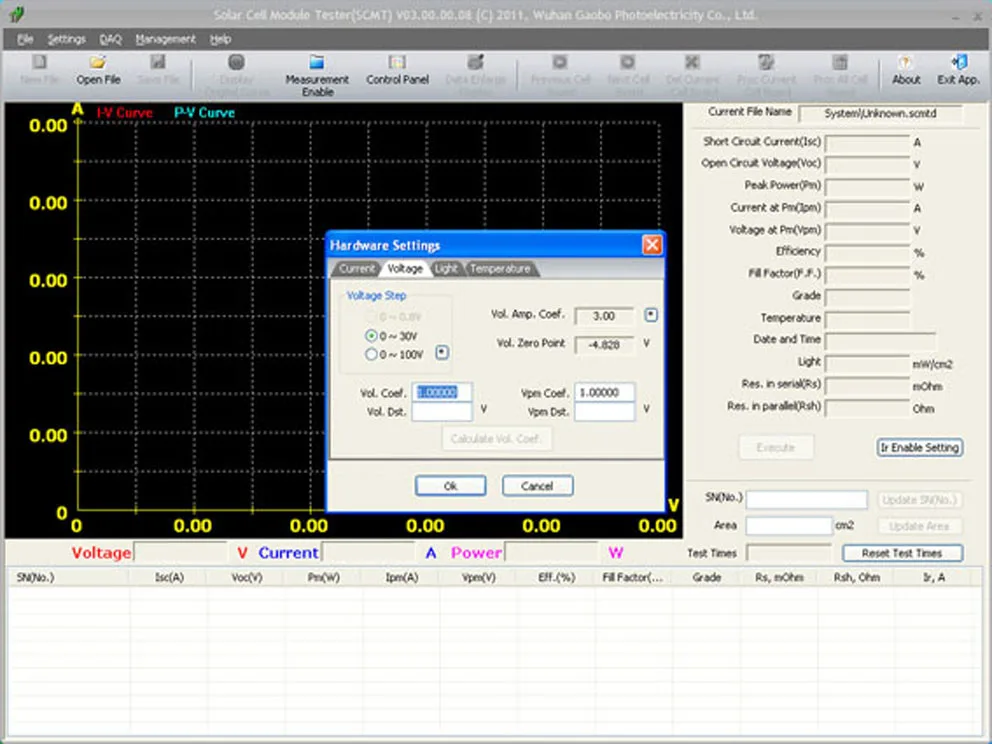Image resolution: width=992 pixels, height=744 pixels.
Task: Select the 0 ~ 30V voltage step
Action: (x=372, y=335)
